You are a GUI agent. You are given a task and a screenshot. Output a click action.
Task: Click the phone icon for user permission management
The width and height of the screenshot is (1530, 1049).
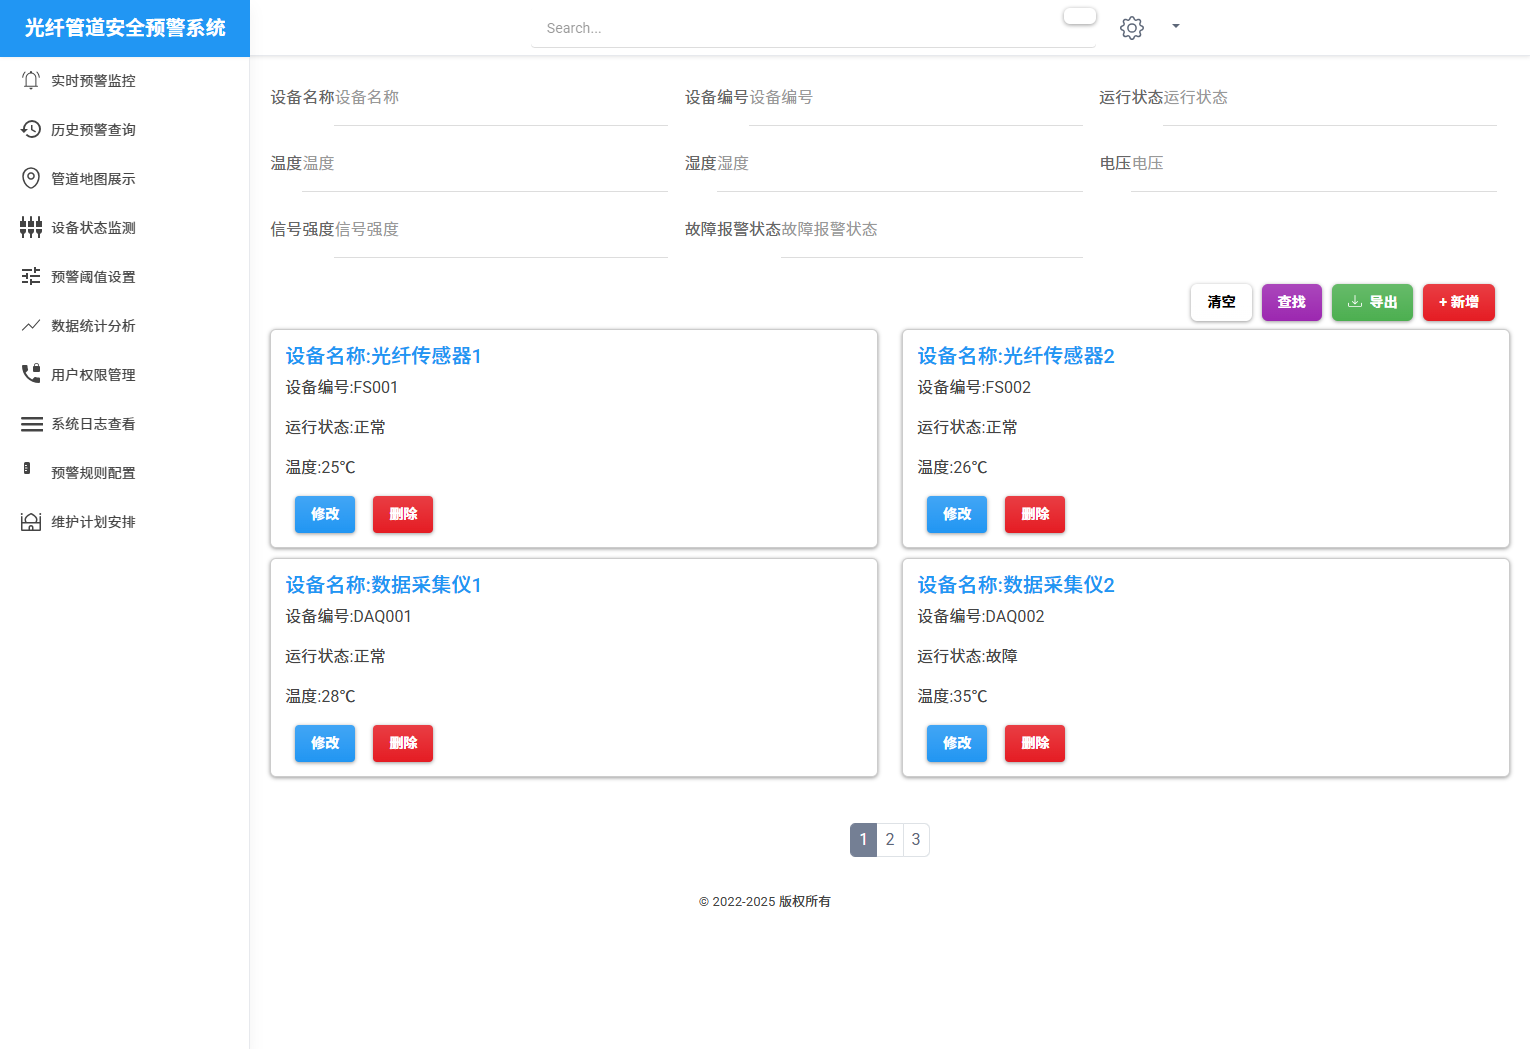[31, 374]
